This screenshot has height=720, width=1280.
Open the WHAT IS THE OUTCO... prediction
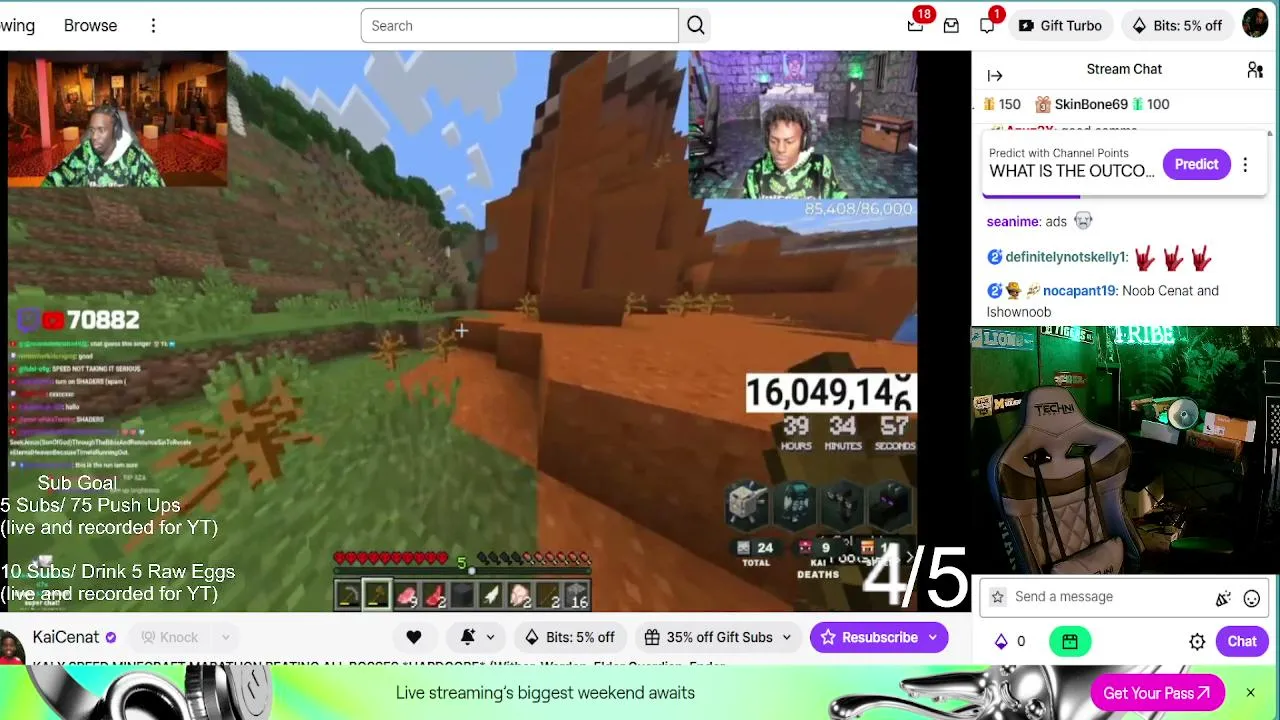click(1072, 171)
